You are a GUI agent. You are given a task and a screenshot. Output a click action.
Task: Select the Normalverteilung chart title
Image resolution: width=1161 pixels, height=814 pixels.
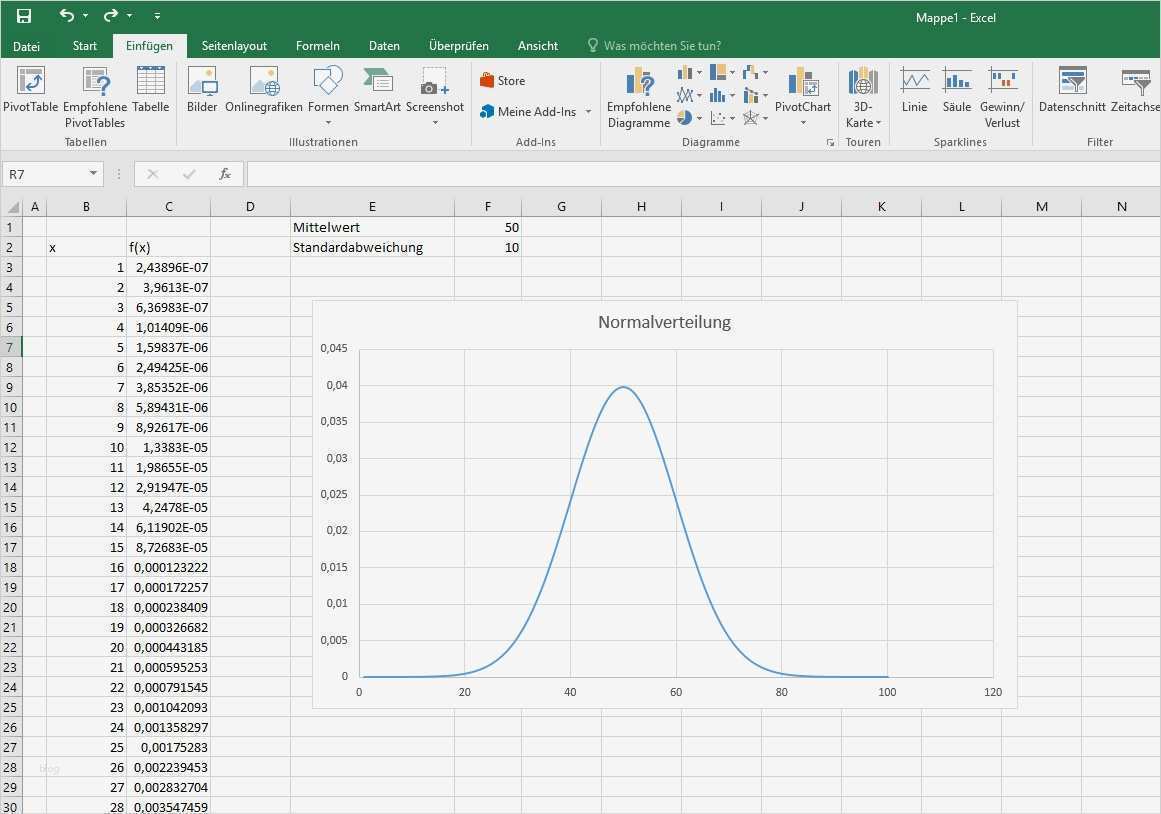pos(664,322)
